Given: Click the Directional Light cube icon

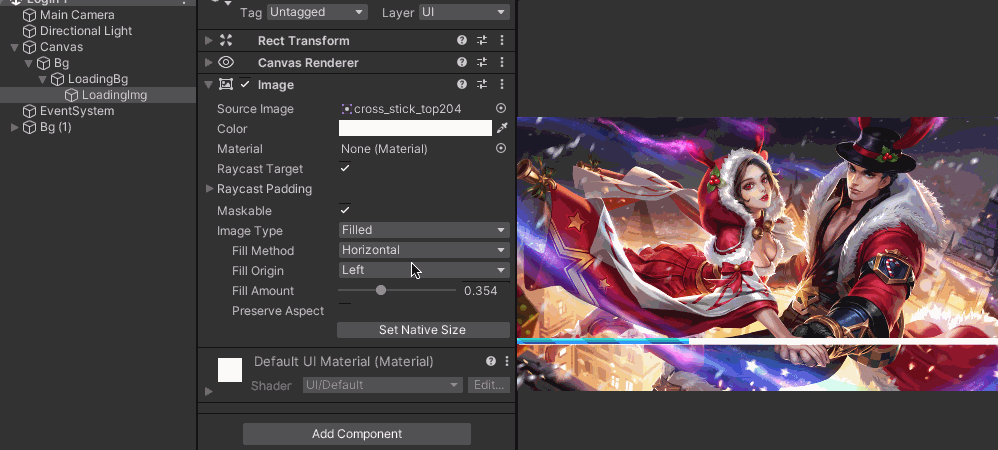Looking at the screenshot, I should point(29,31).
